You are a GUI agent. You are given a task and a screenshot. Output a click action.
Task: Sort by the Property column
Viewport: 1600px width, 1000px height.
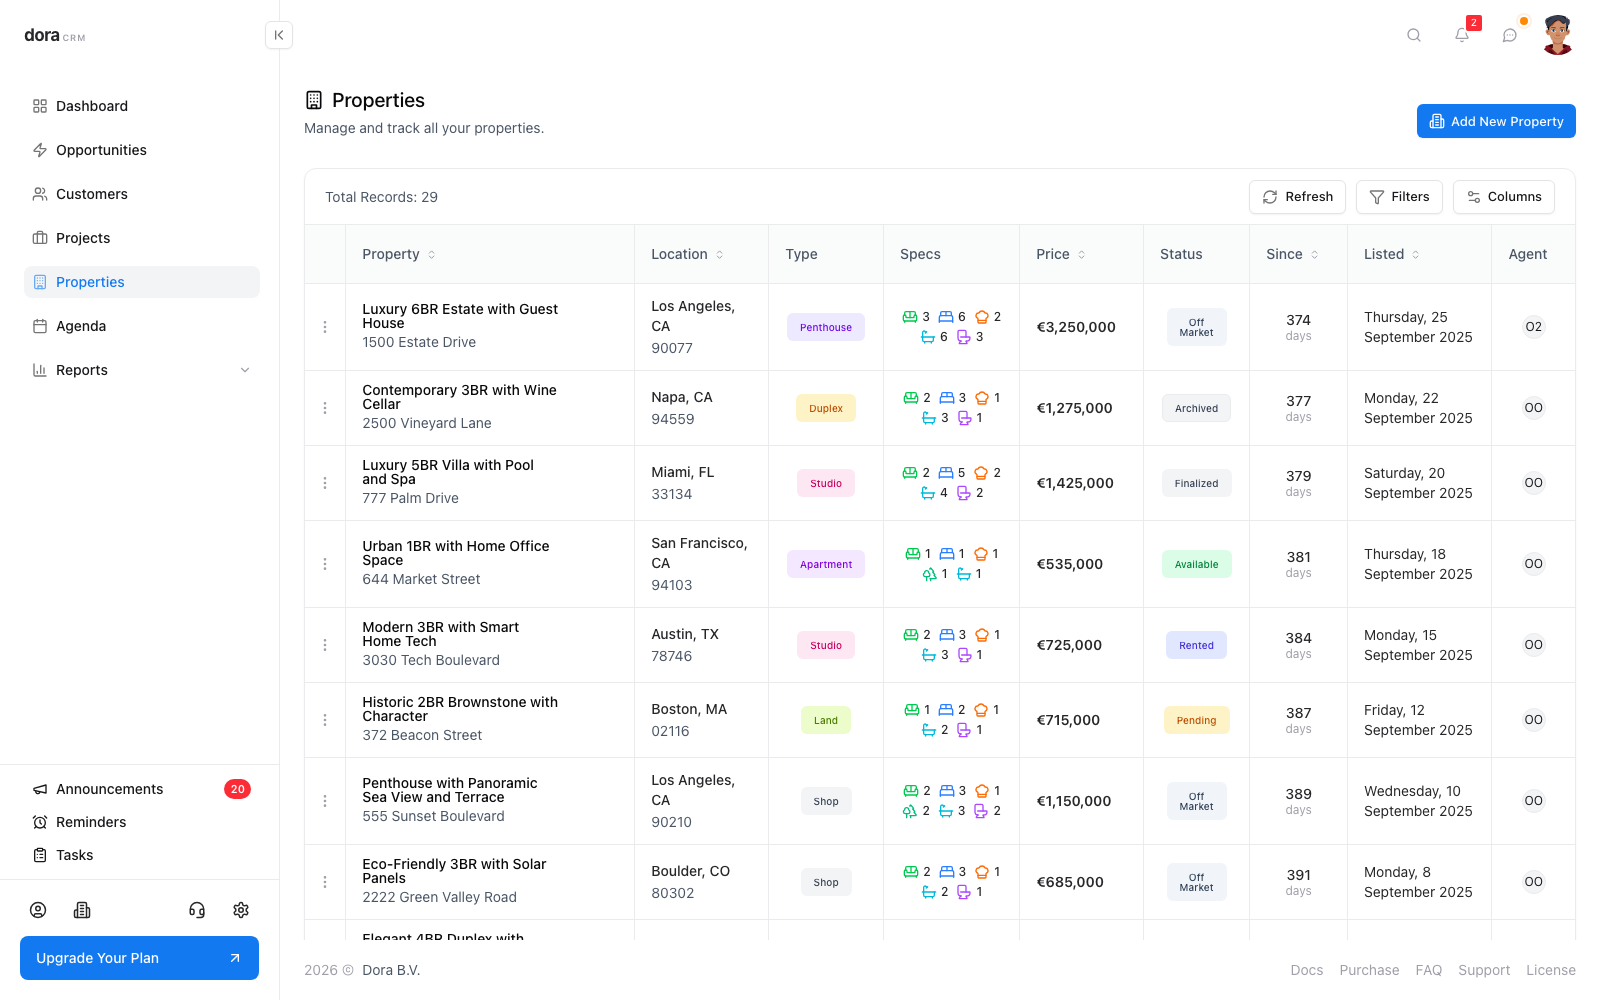[399, 254]
